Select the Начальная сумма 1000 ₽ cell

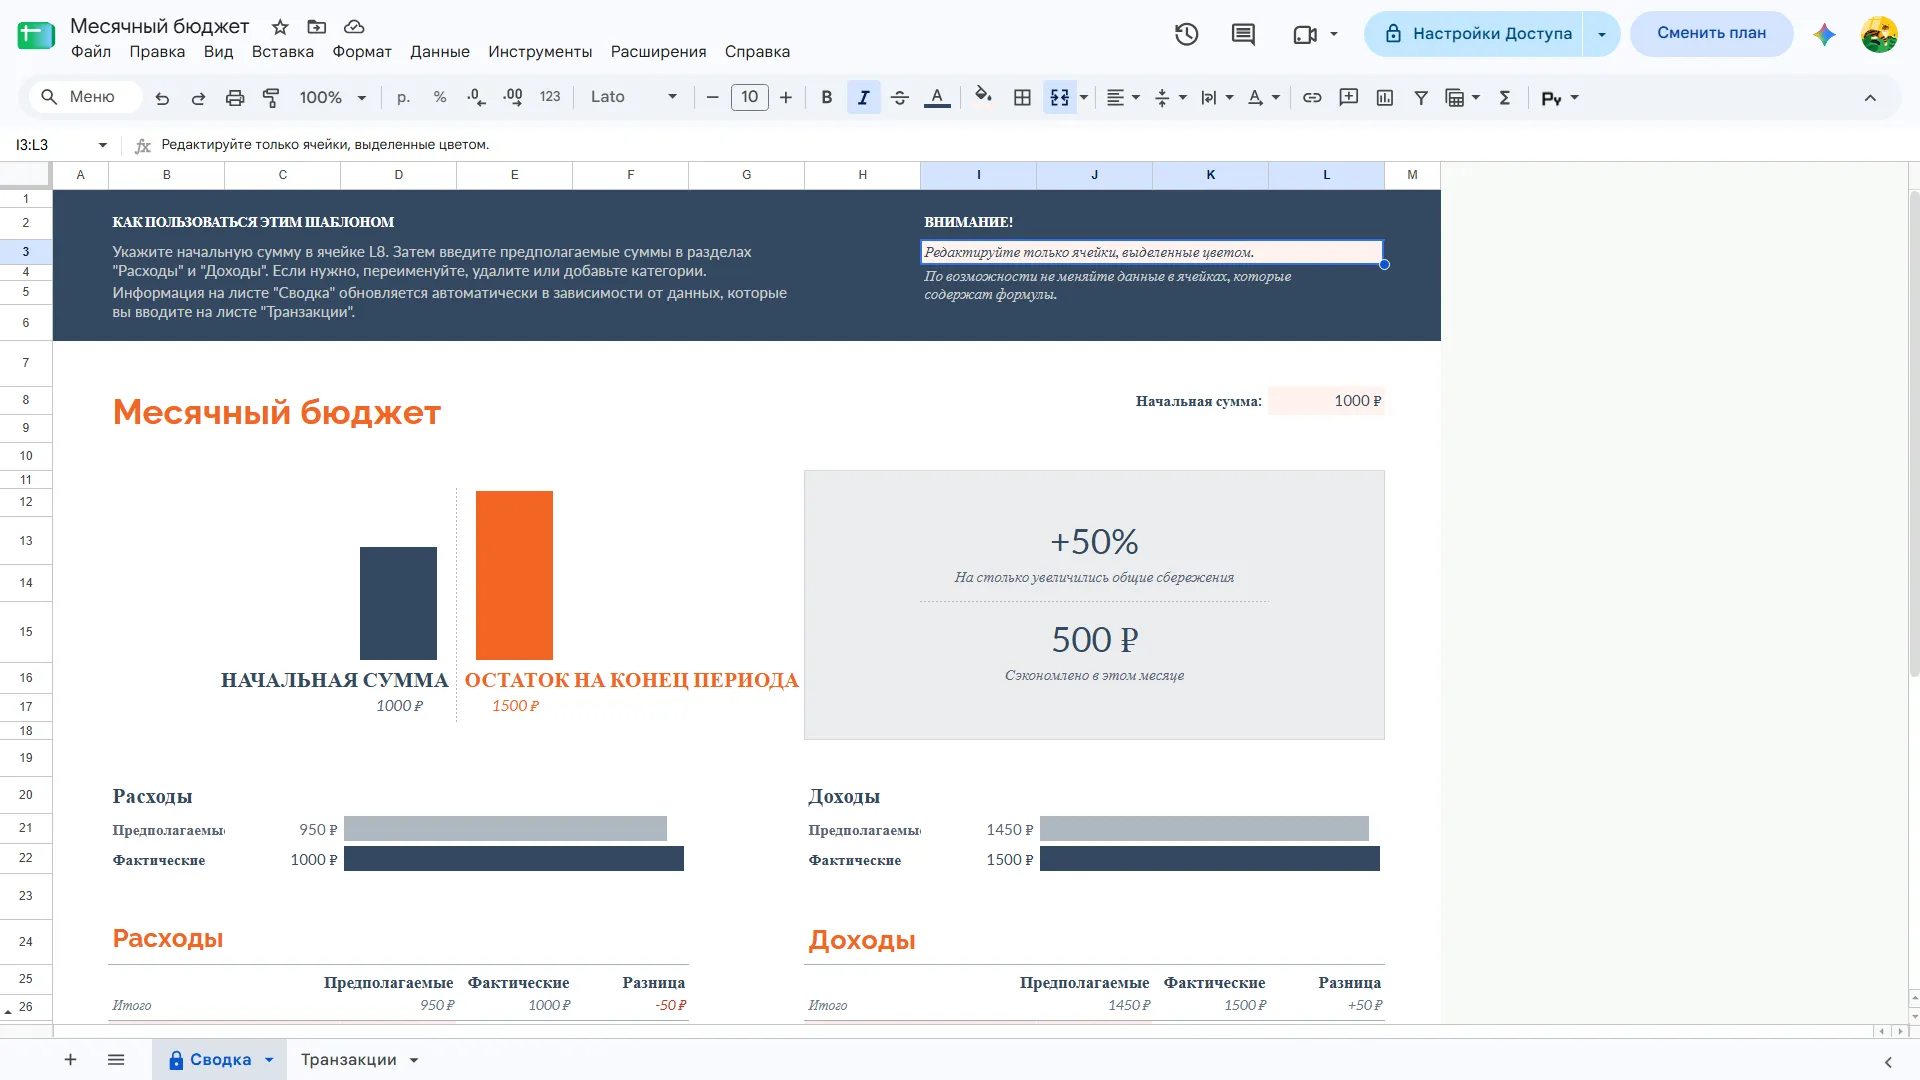coord(1326,401)
